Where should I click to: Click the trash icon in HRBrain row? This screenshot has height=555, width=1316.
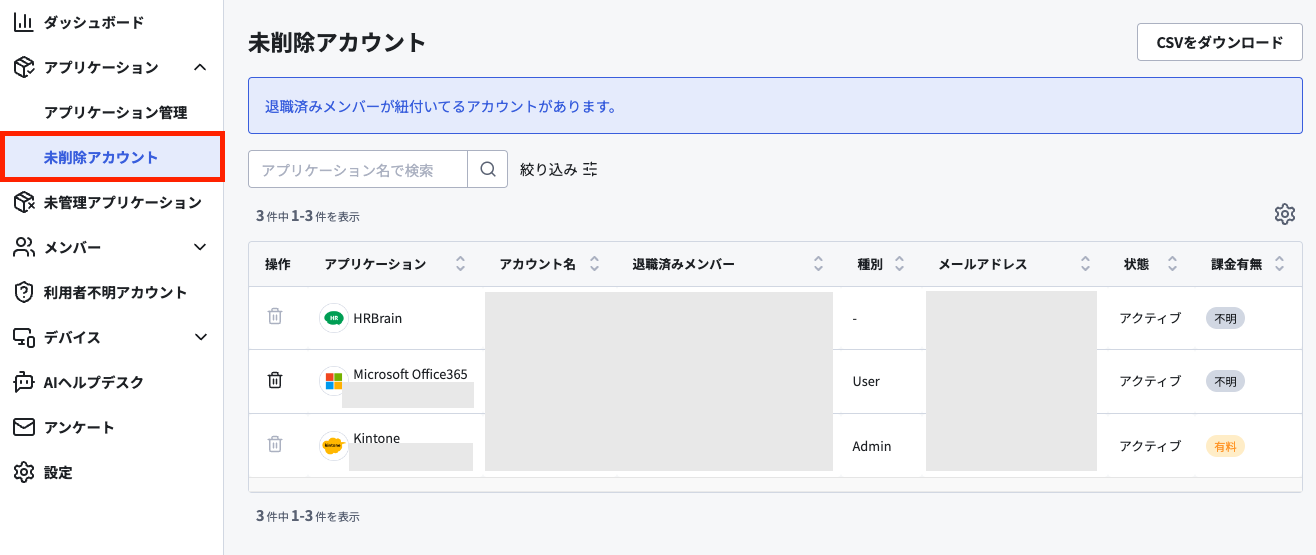[275, 316]
